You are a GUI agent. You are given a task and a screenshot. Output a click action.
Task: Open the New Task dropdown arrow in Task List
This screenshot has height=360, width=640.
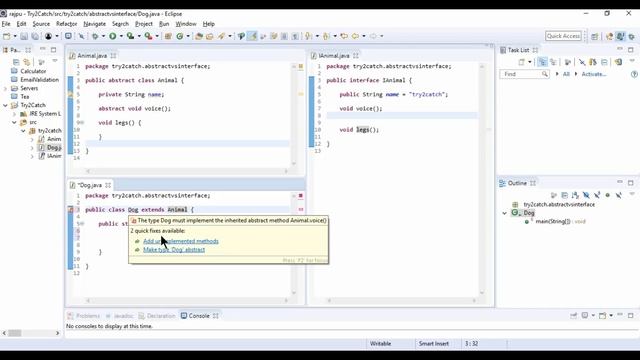[530, 62]
